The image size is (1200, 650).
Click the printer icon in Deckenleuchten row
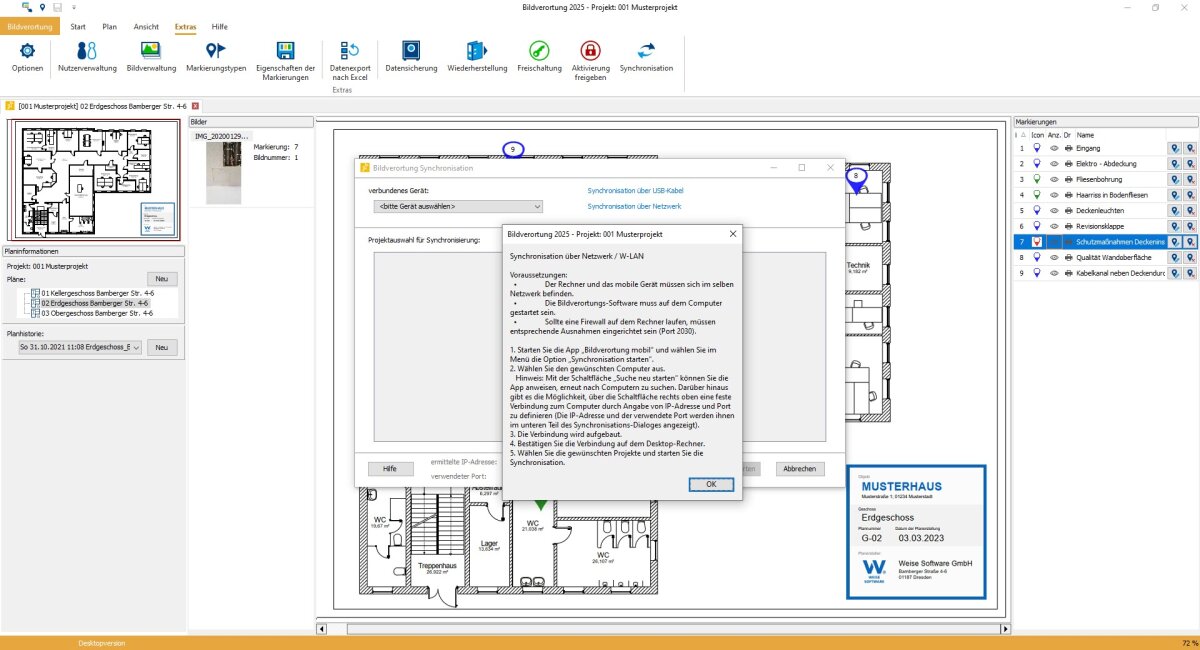click(x=1068, y=210)
